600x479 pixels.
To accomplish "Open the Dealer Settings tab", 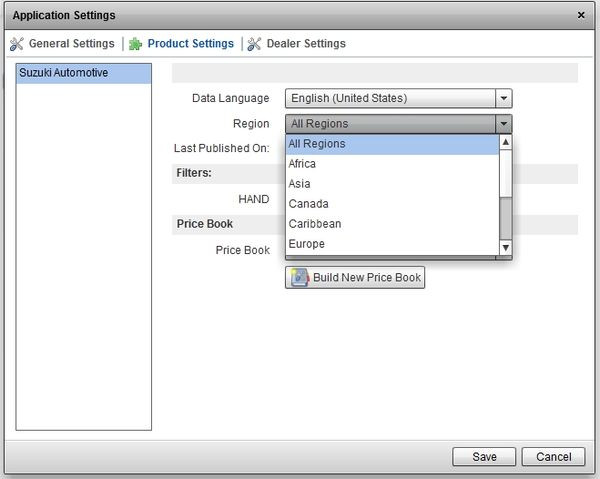I will [x=306, y=44].
